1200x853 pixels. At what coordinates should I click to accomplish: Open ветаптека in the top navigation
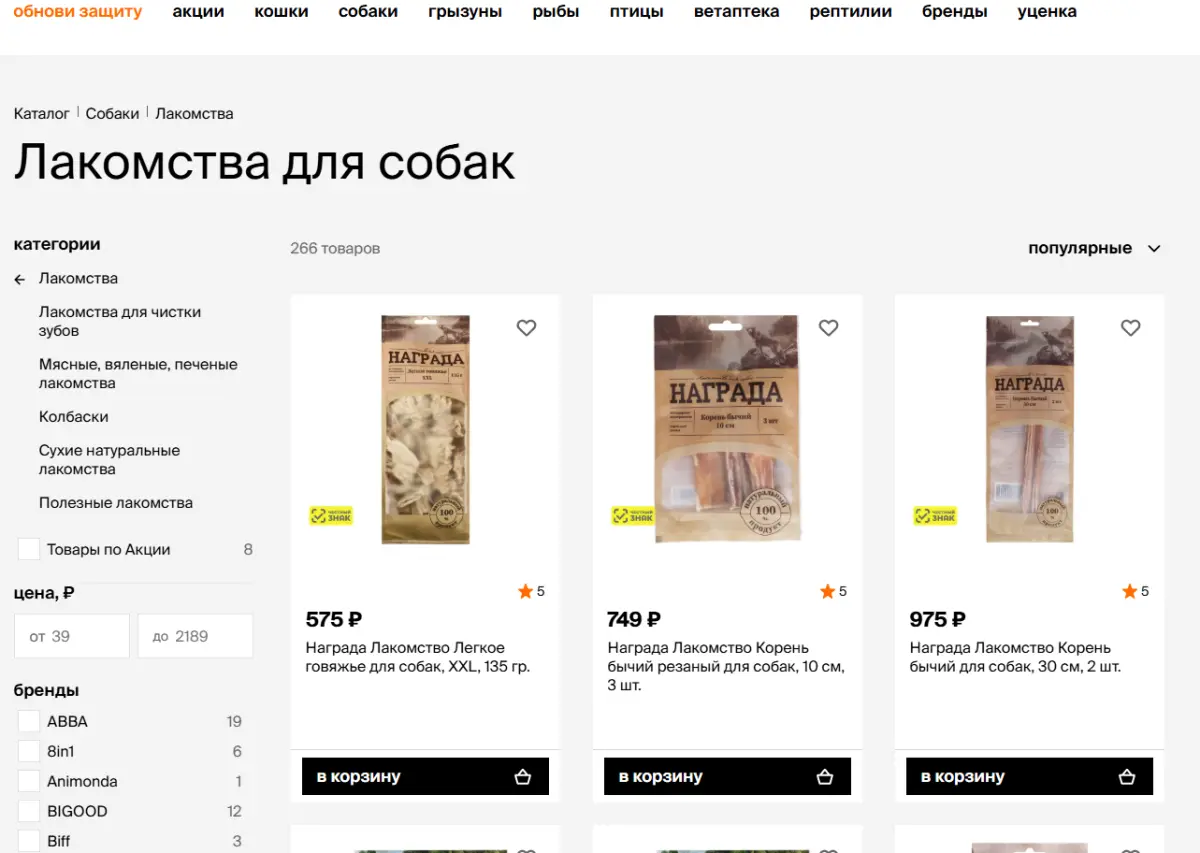tap(736, 12)
